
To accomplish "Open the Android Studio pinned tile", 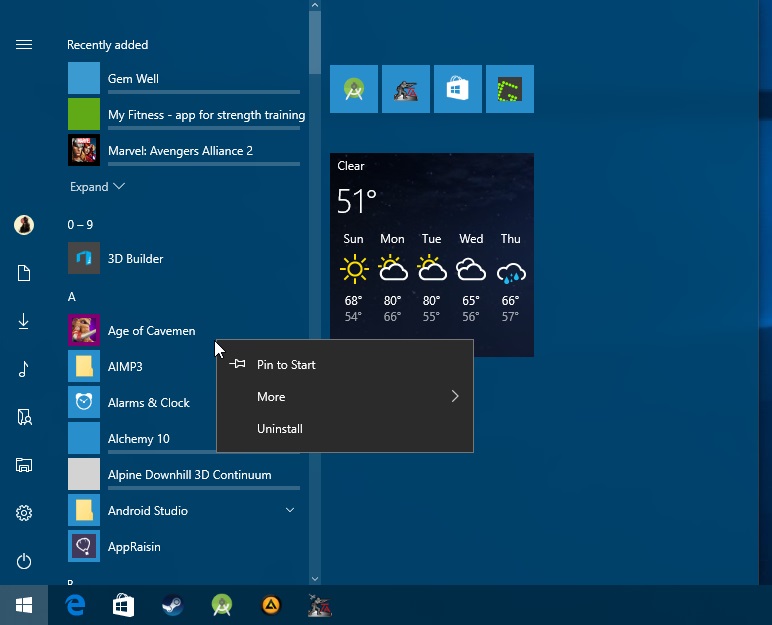I will [x=354, y=89].
